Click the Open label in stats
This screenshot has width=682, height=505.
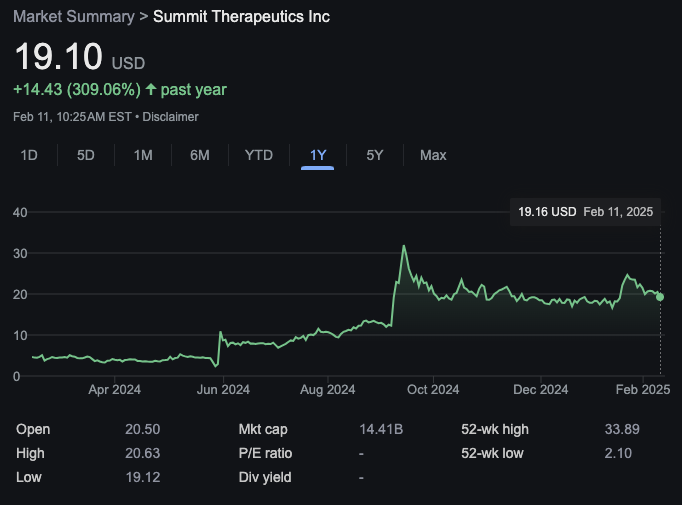(33, 430)
